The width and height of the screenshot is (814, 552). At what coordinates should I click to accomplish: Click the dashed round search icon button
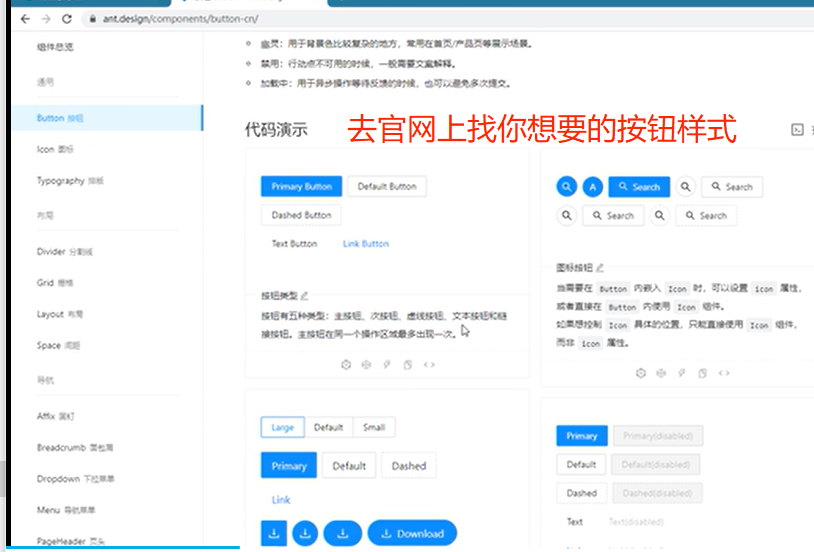659,215
